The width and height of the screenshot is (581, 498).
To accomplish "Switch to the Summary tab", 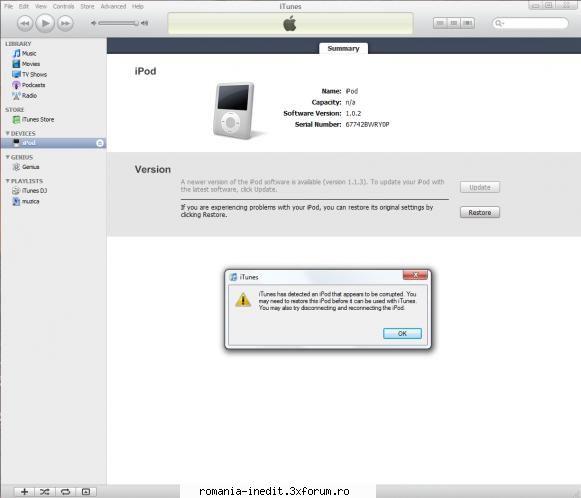I will click(x=343, y=49).
